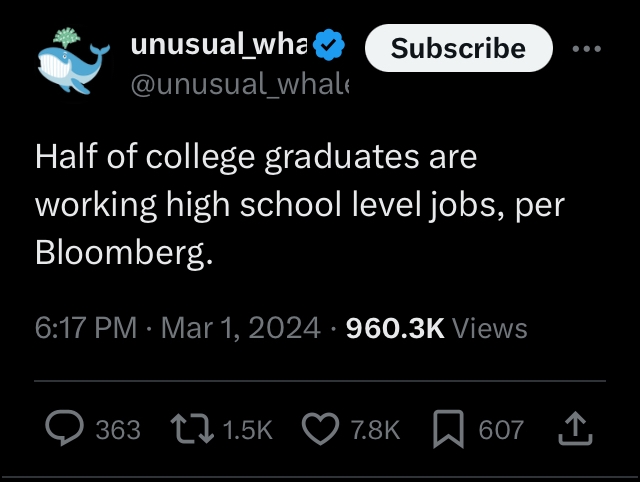640x482 pixels.
Task: Open the share arrow icon
Action: click(574, 430)
